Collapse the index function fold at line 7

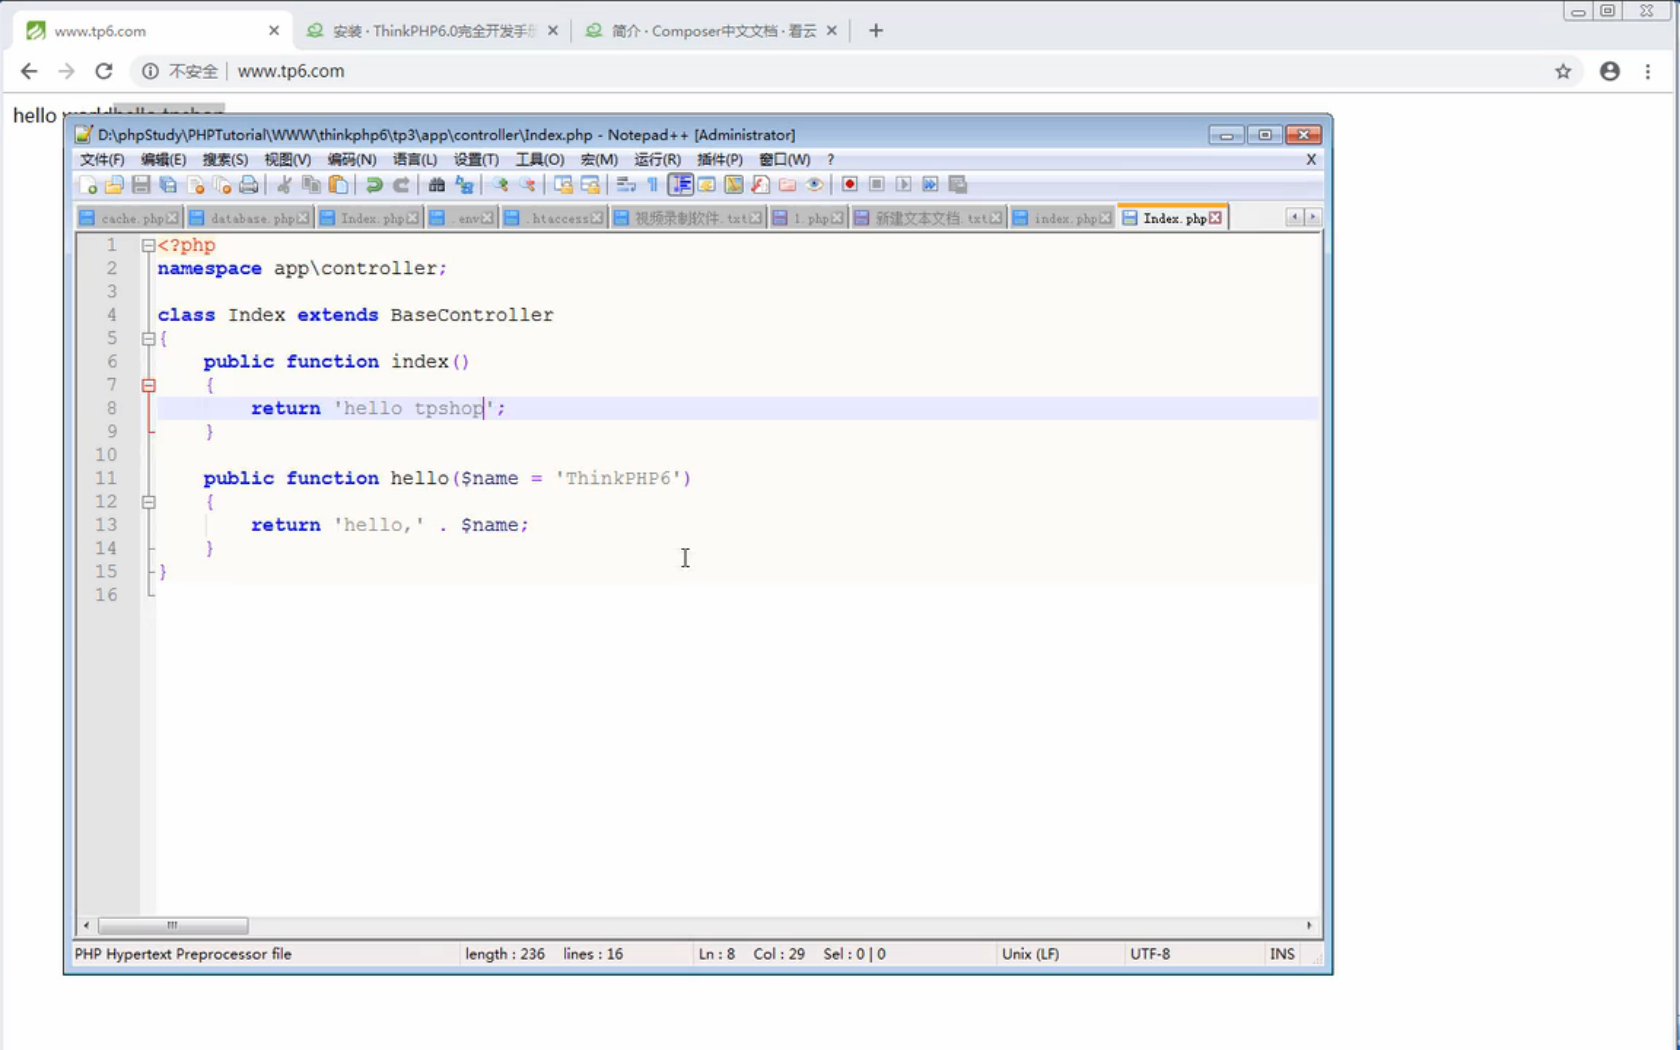pos(148,385)
